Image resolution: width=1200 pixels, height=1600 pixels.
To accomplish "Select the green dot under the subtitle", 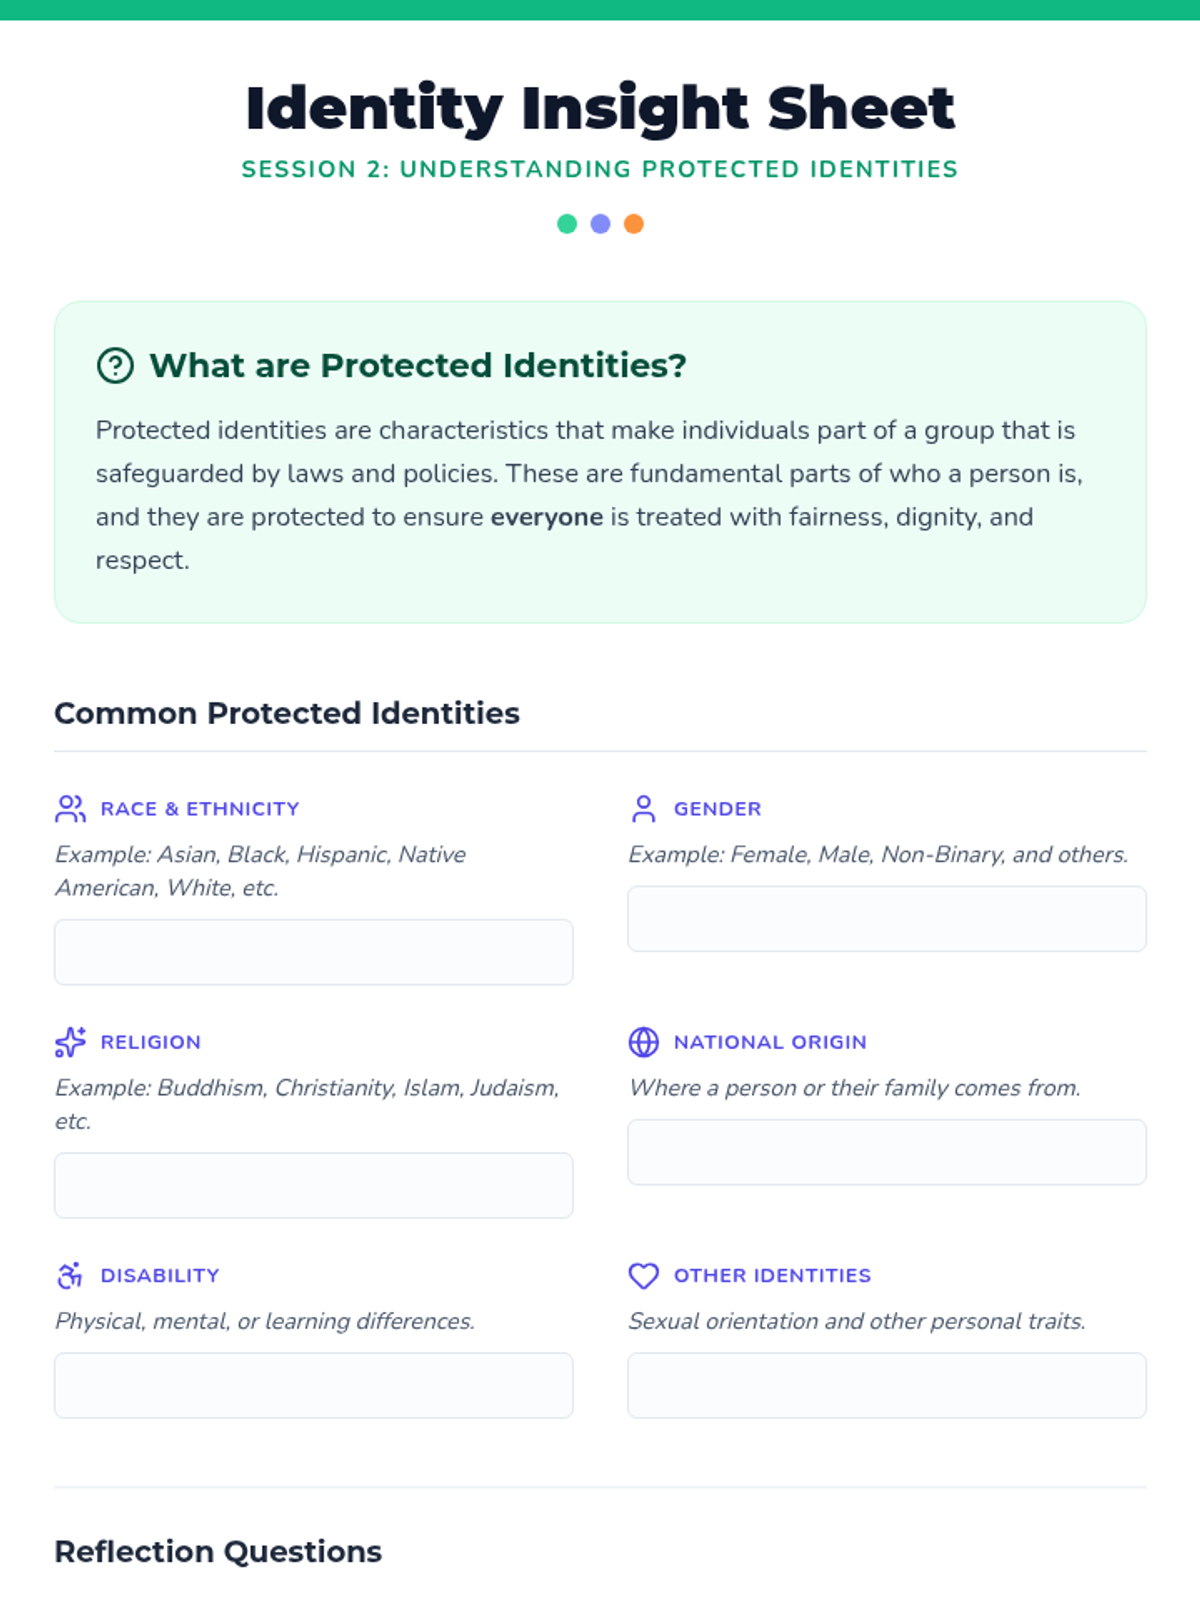I will coord(567,224).
